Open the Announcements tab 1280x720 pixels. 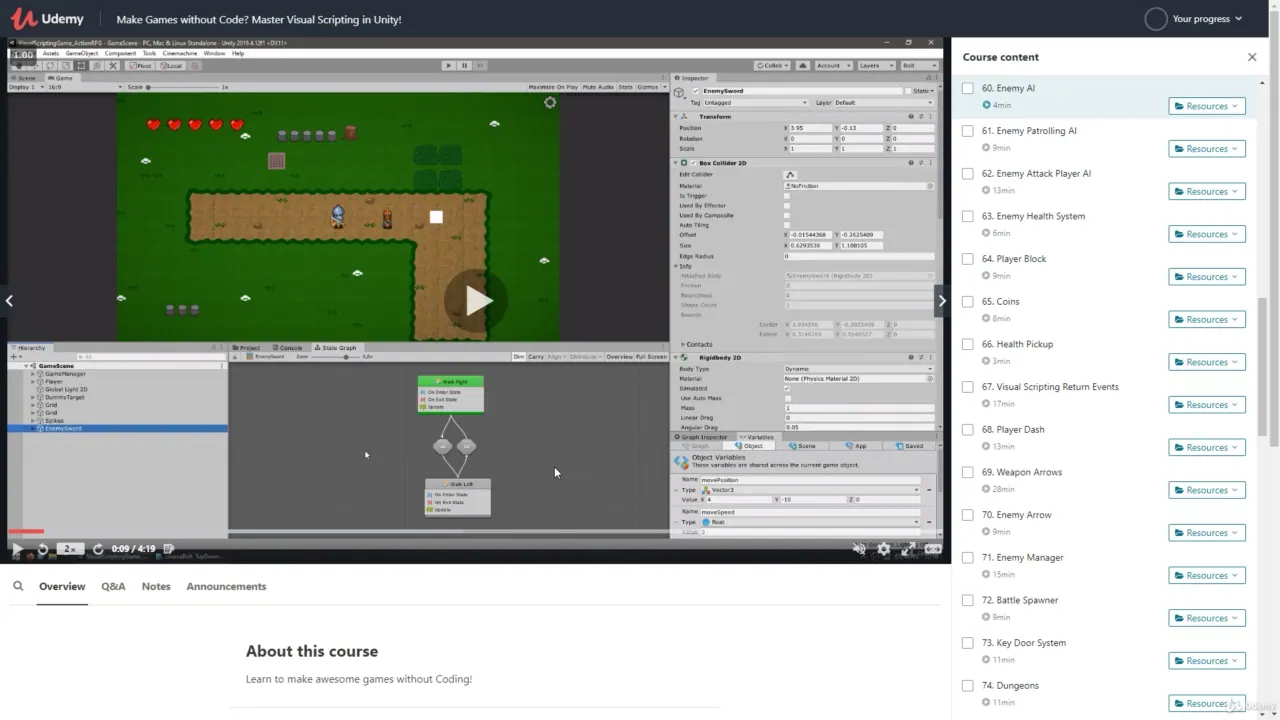pos(226,586)
